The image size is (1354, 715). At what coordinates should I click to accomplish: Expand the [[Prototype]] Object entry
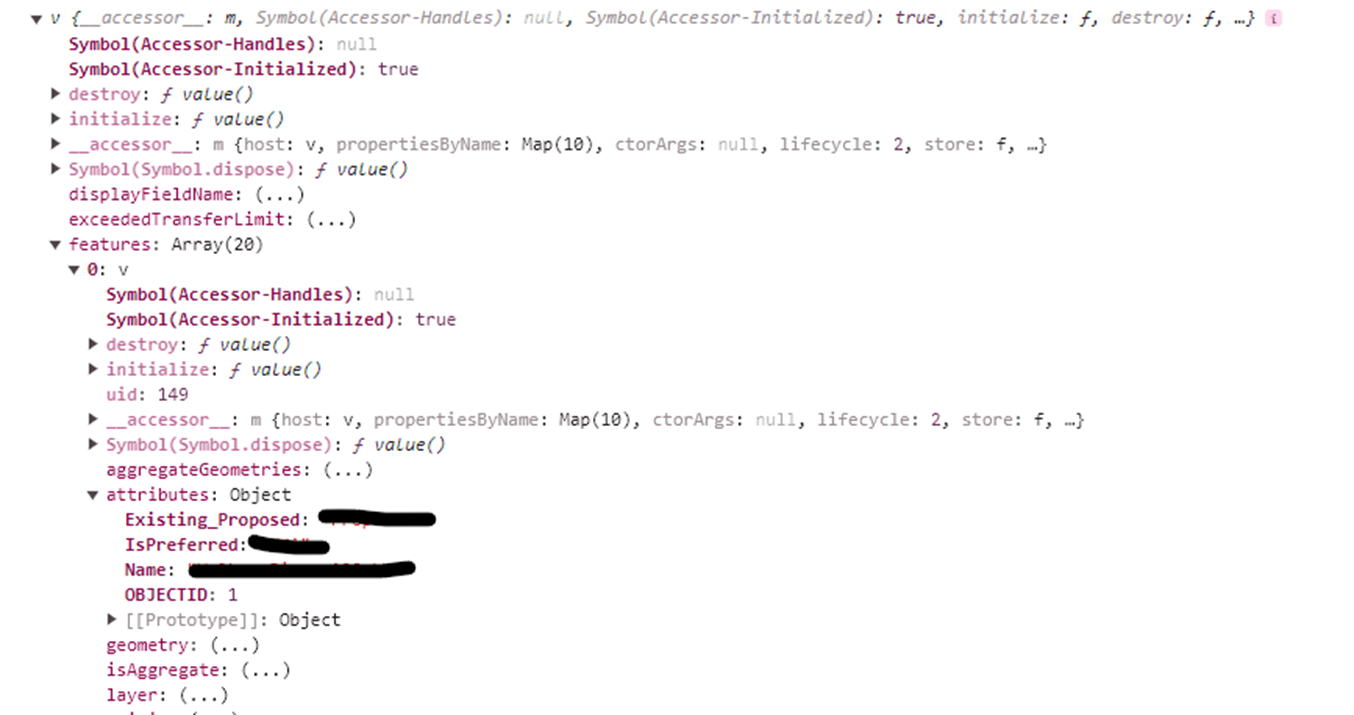112,619
